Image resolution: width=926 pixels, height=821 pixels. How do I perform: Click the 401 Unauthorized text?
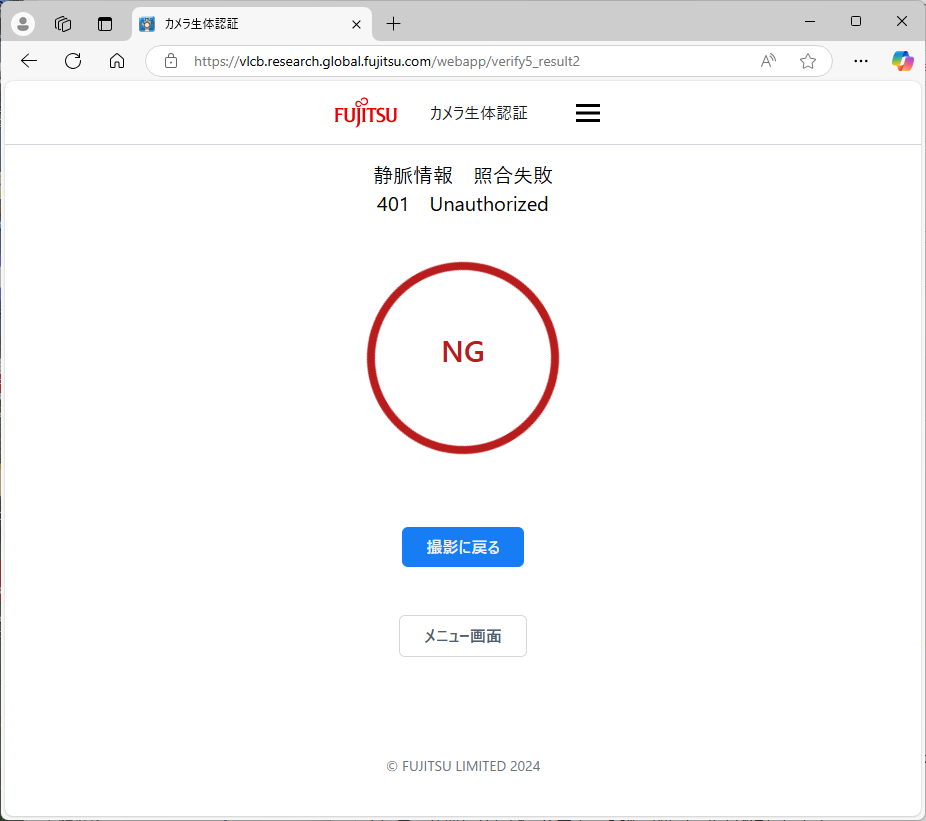click(463, 204)
